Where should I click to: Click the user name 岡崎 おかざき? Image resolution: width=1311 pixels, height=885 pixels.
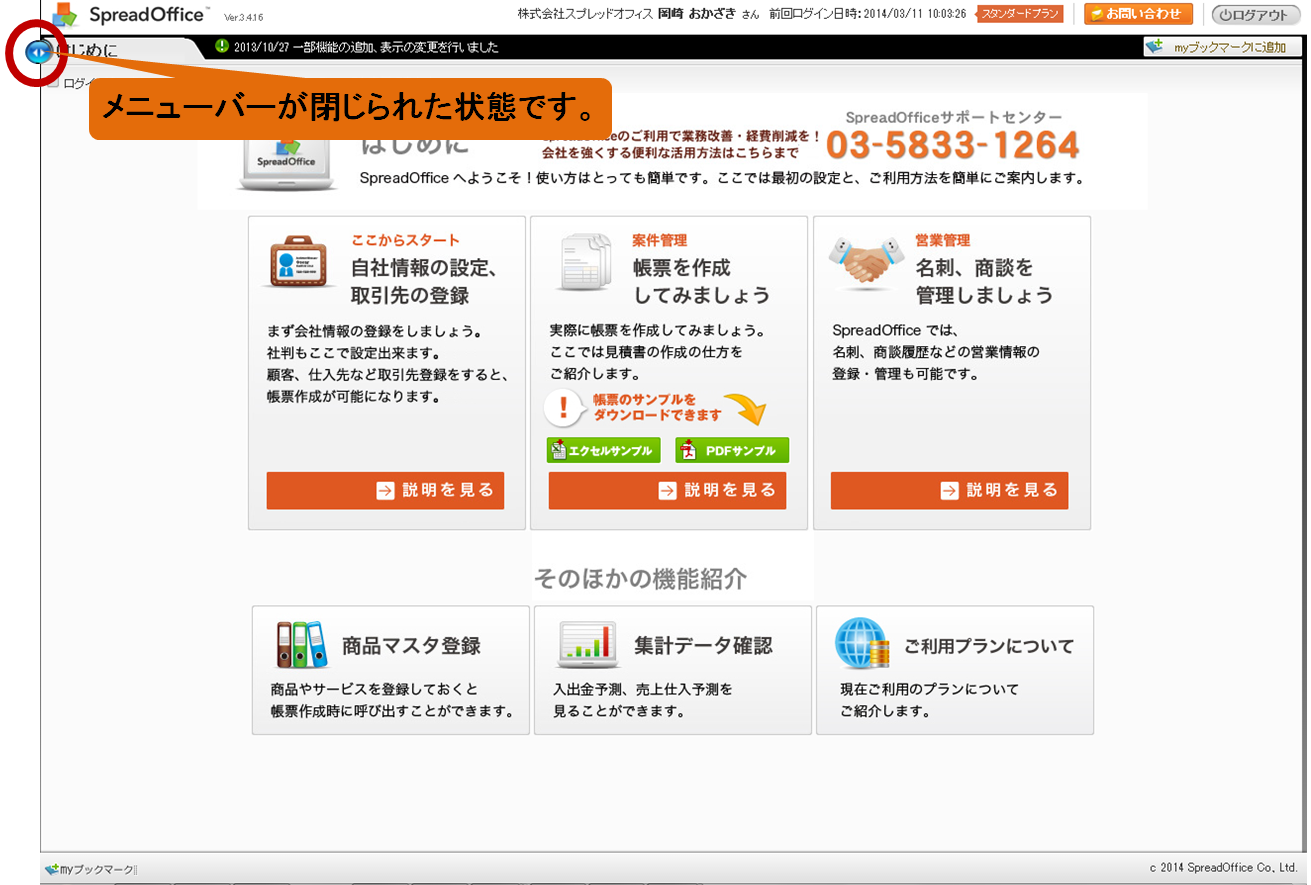[697, 15]
